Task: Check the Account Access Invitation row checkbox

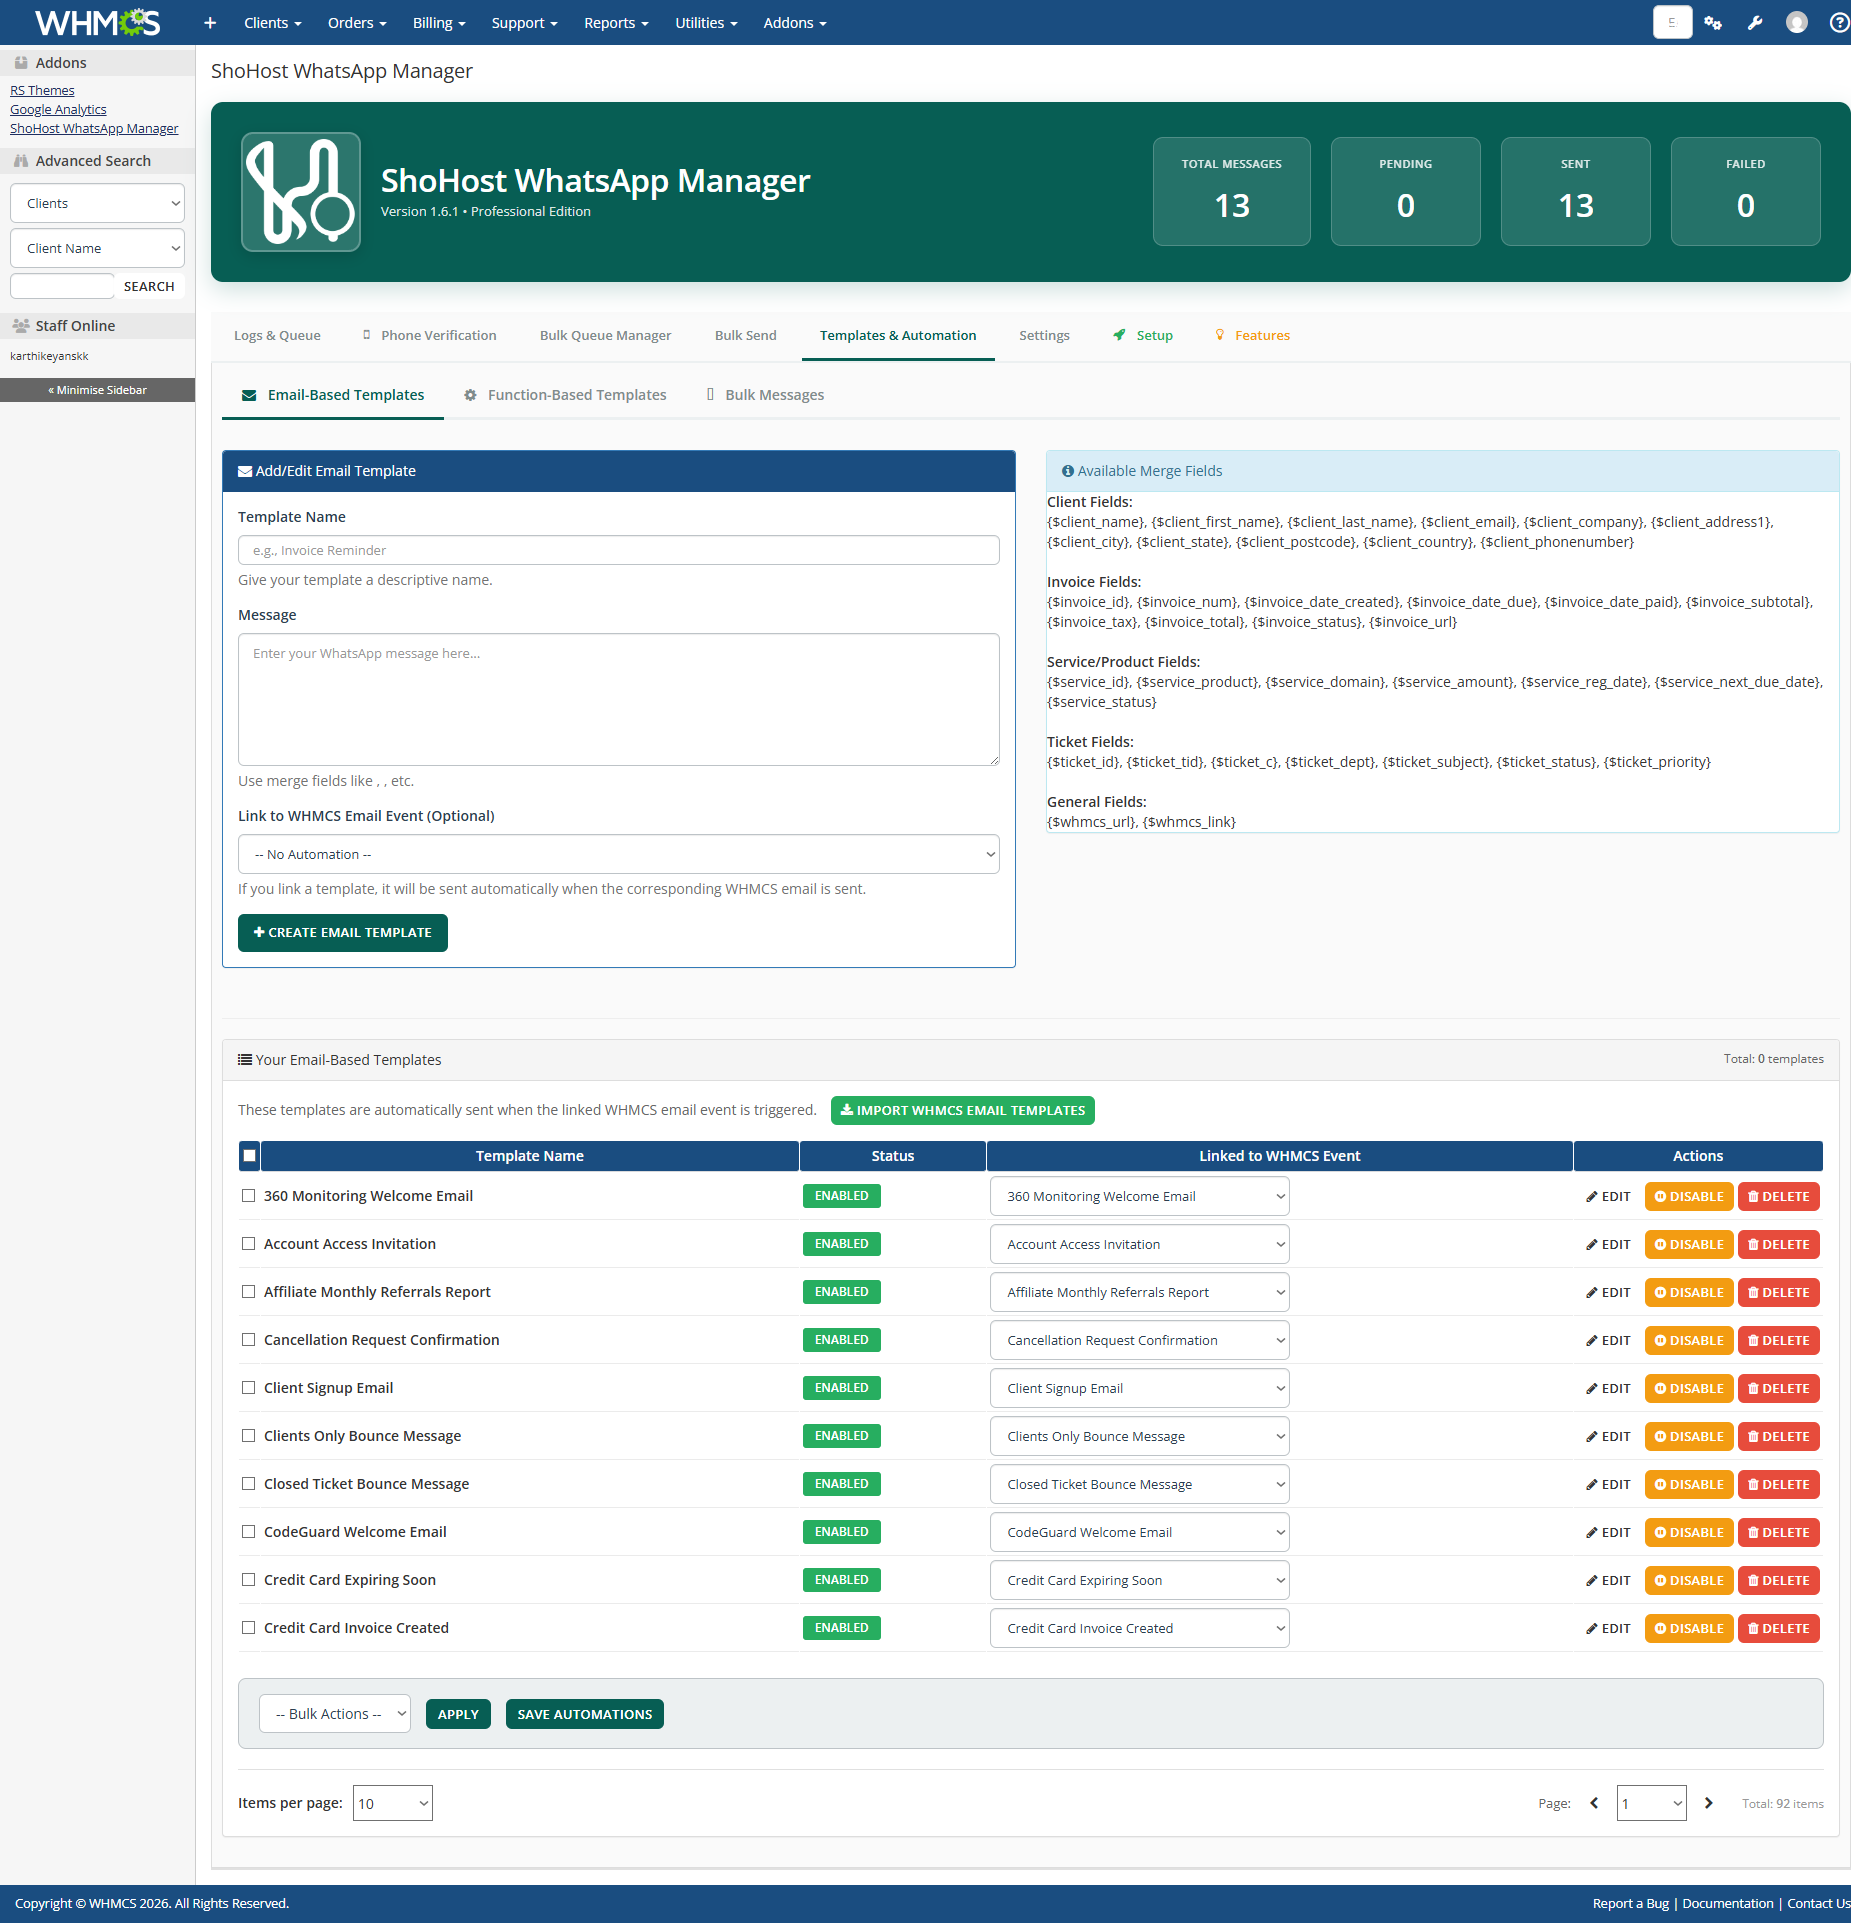Action: (248, 1243)
